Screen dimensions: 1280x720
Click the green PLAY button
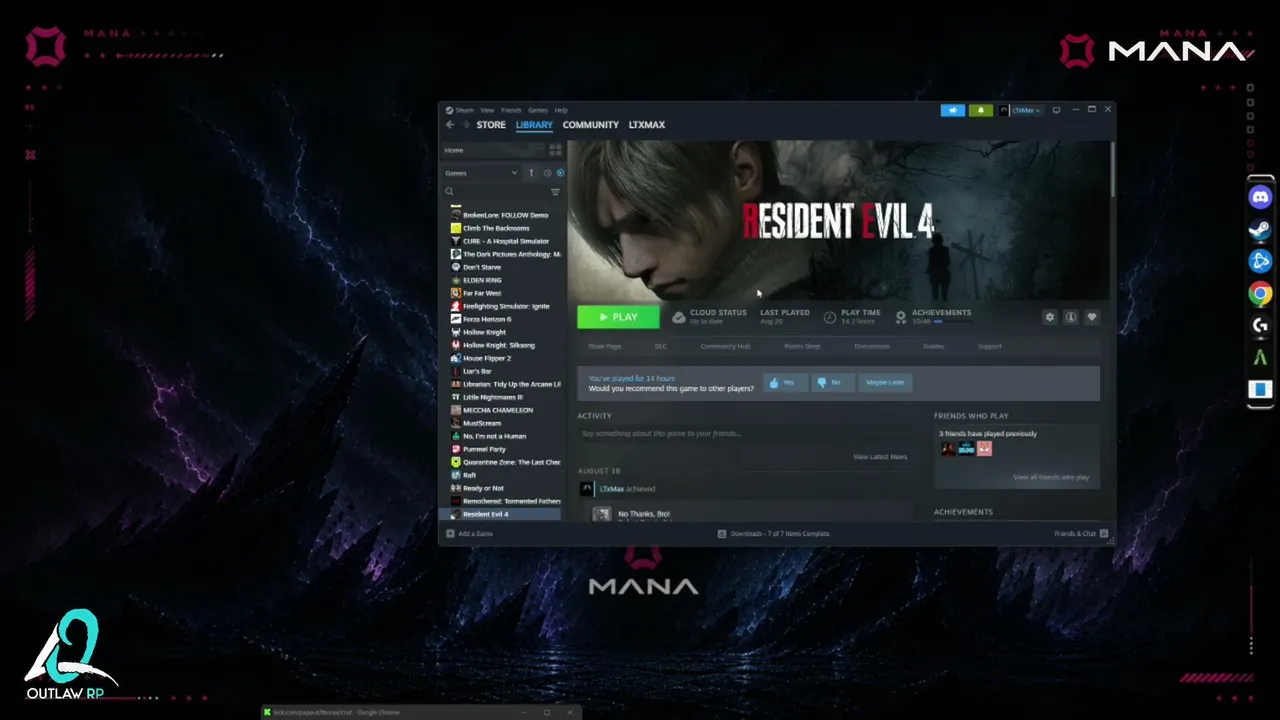pyautogui.click(x=618, y=317)
